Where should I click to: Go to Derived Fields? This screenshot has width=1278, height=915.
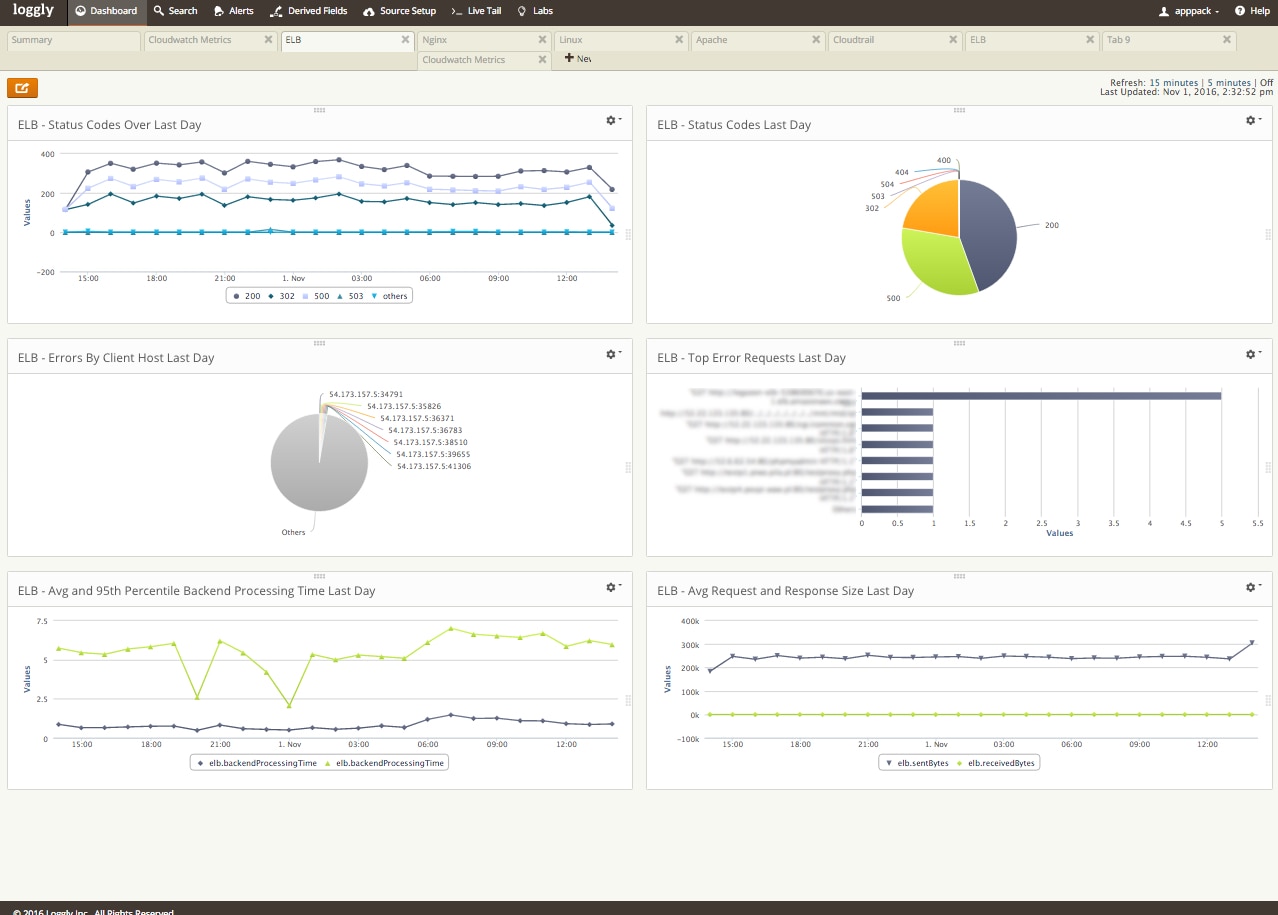(309, 11)
